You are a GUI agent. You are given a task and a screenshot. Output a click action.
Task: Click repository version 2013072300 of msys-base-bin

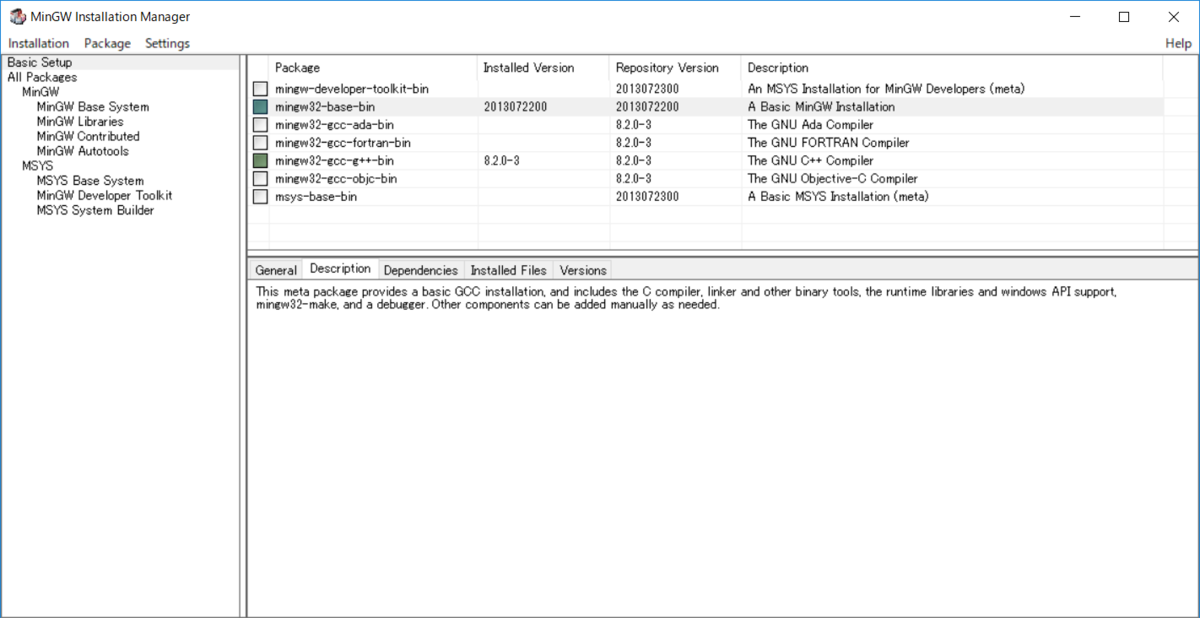[x=647, y=197]
